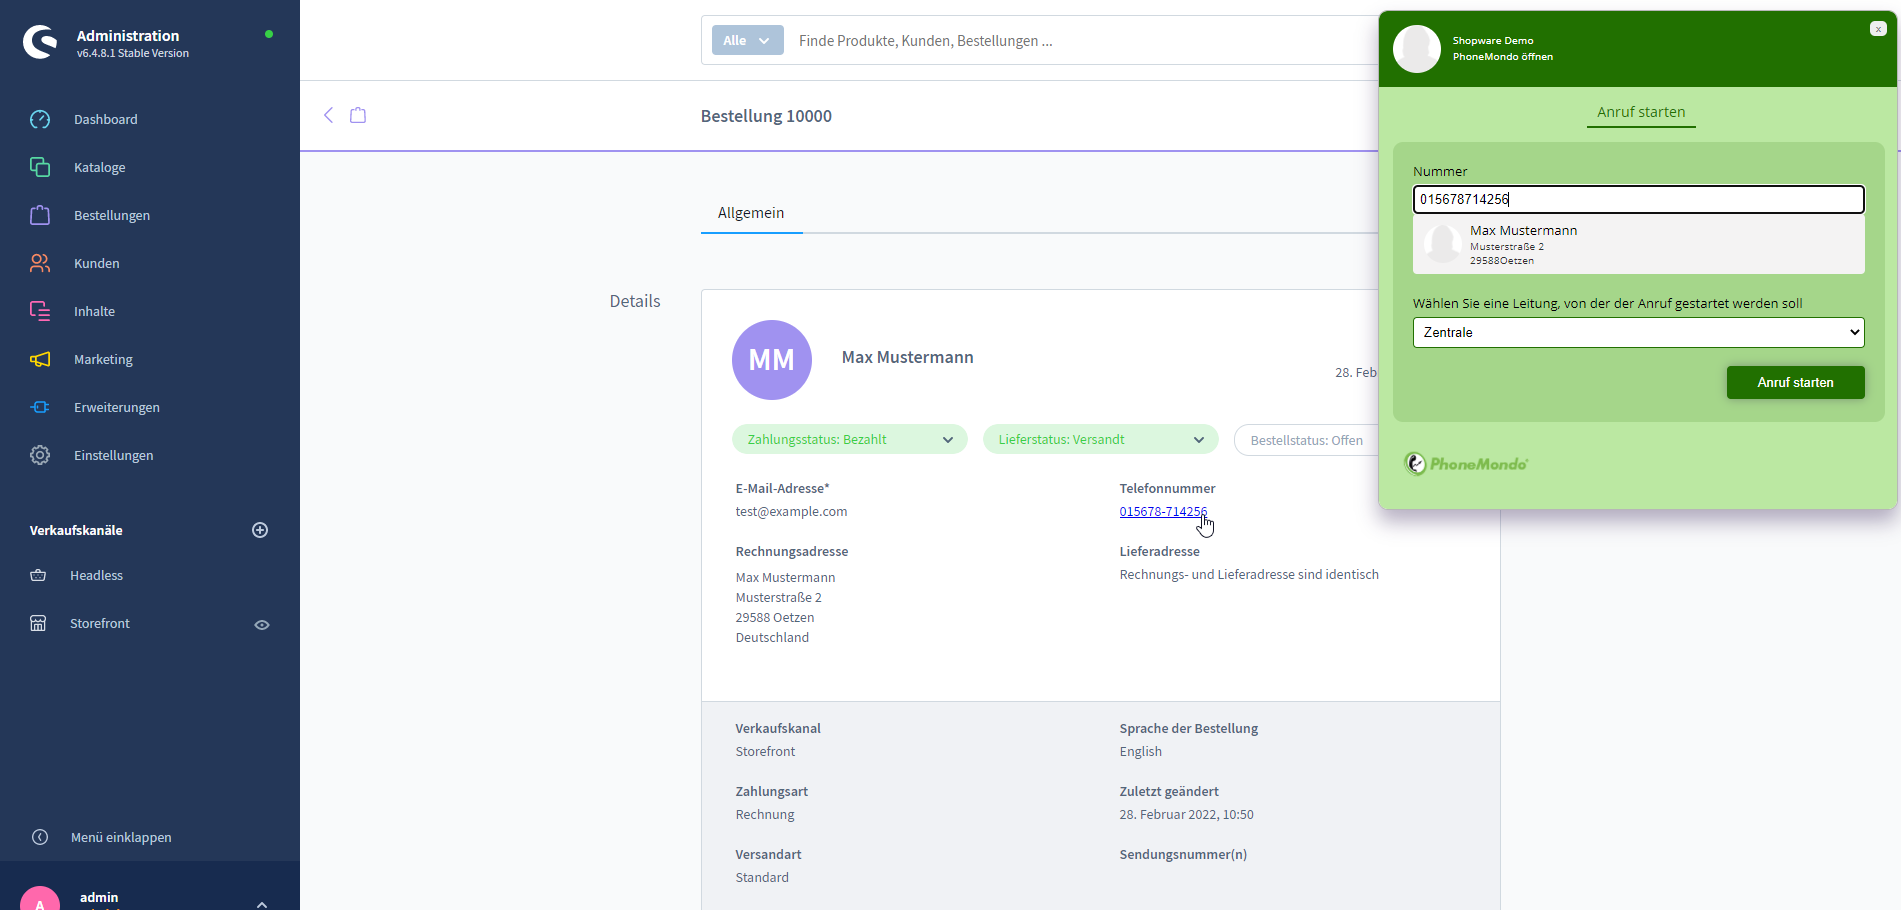Open the Dashboard icon in sidebar
The image size is (1901, 910).
coord(40,120)
